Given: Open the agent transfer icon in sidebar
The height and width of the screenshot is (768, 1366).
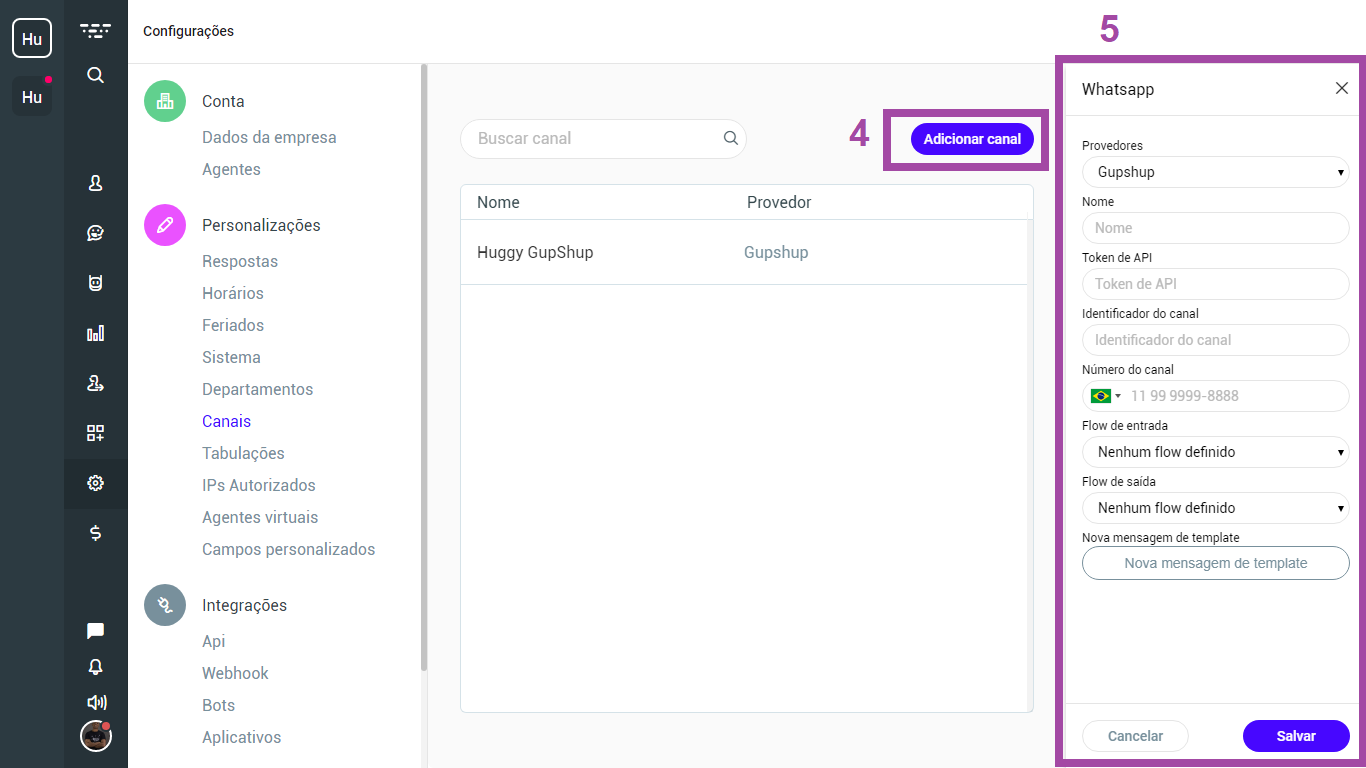Looking at the screenshot, I should 95,383.
